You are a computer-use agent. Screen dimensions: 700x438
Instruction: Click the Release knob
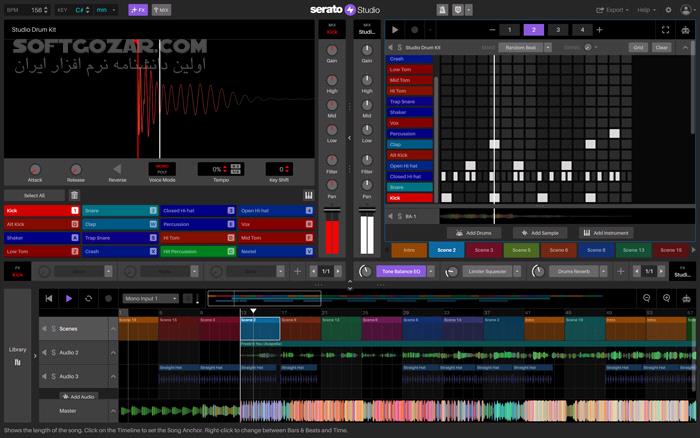coord(76,169)
